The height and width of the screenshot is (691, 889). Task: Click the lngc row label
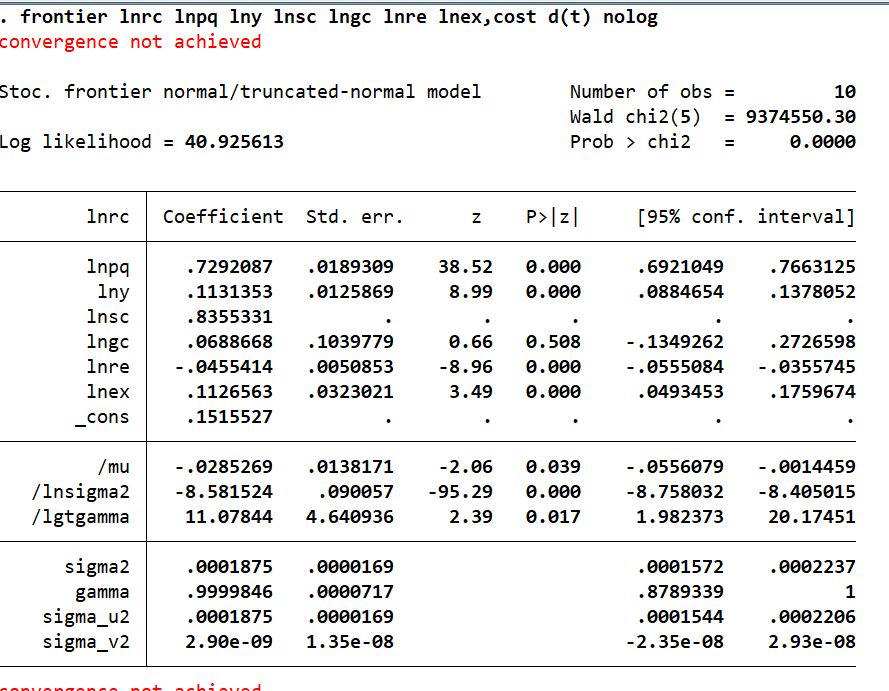[x=108, y=342]
